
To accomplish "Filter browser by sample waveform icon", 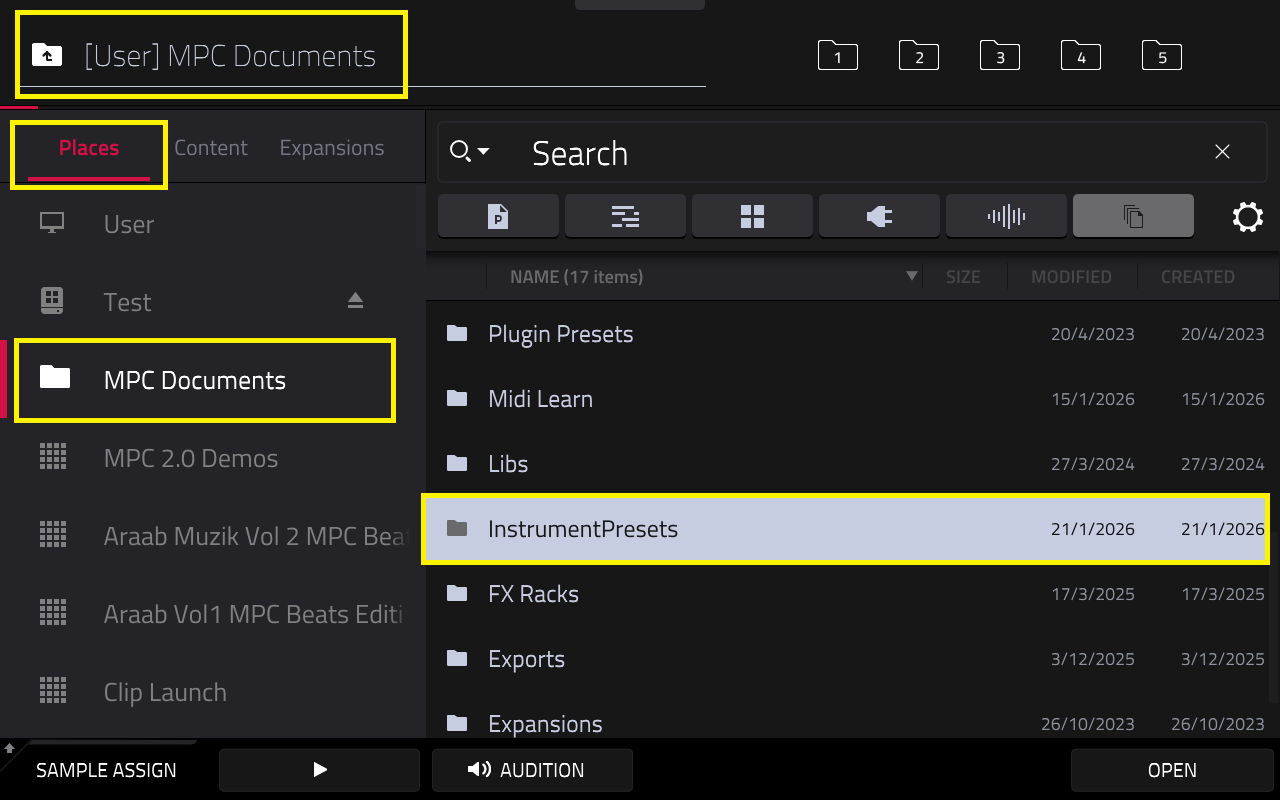I will (1006, 216).
